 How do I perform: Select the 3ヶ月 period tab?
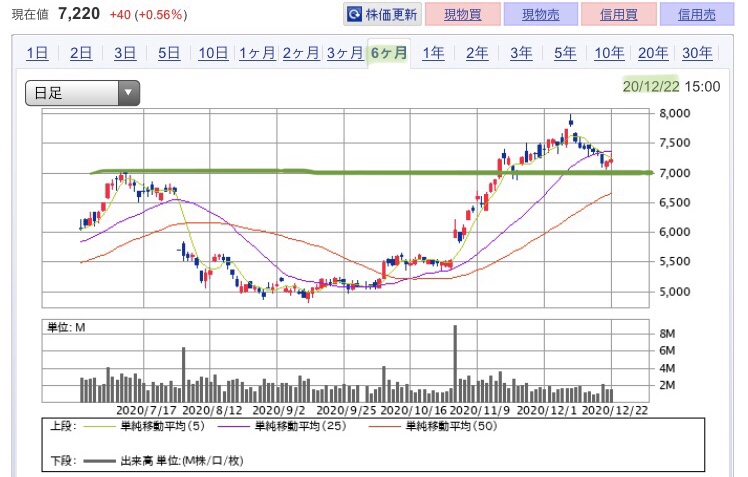tap(345, 53)
